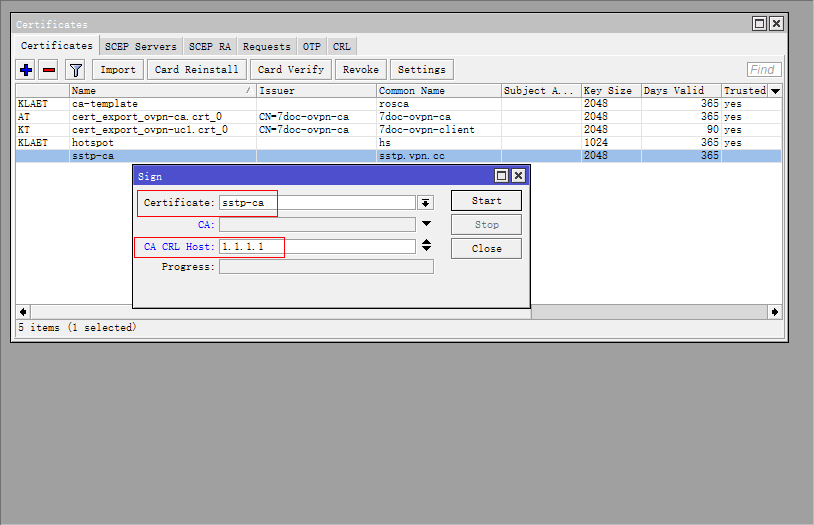Open the Requests tab
This screenshot has width=814, height=525.
[267, 46]
